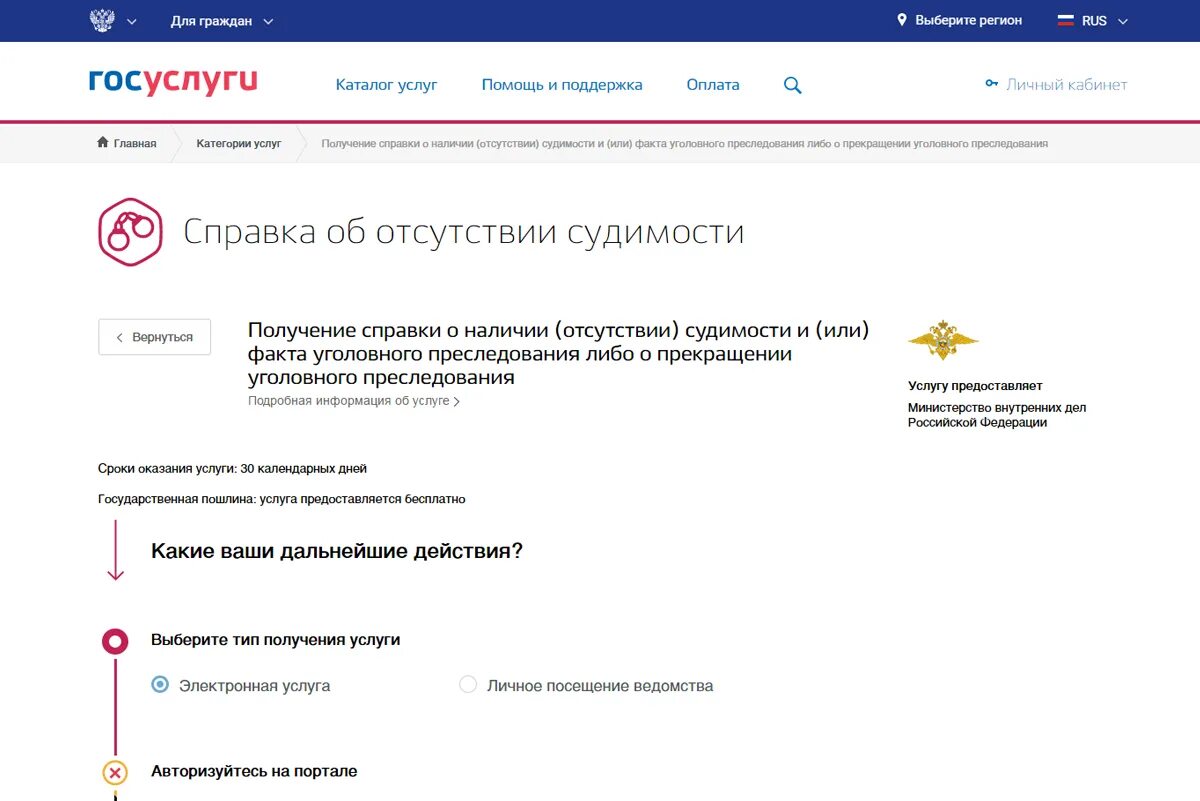
Task: Click the red step marker for 'Выберите тип получения услуги'
Action: click(115, 641)
